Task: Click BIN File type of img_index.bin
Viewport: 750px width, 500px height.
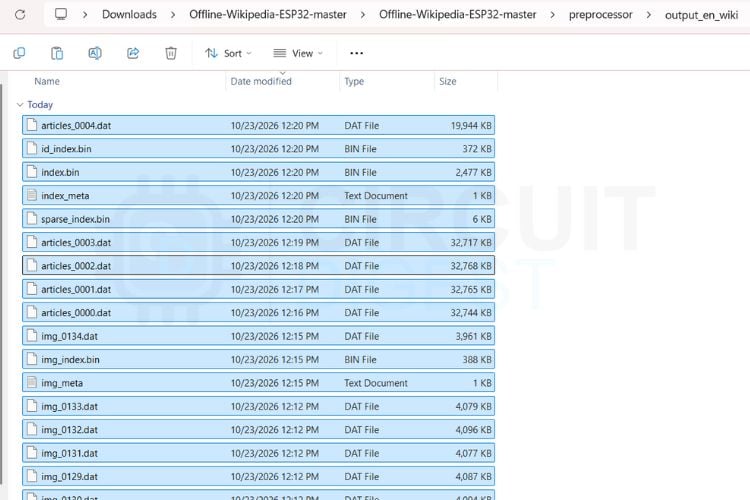Action: tap(360, 359)
